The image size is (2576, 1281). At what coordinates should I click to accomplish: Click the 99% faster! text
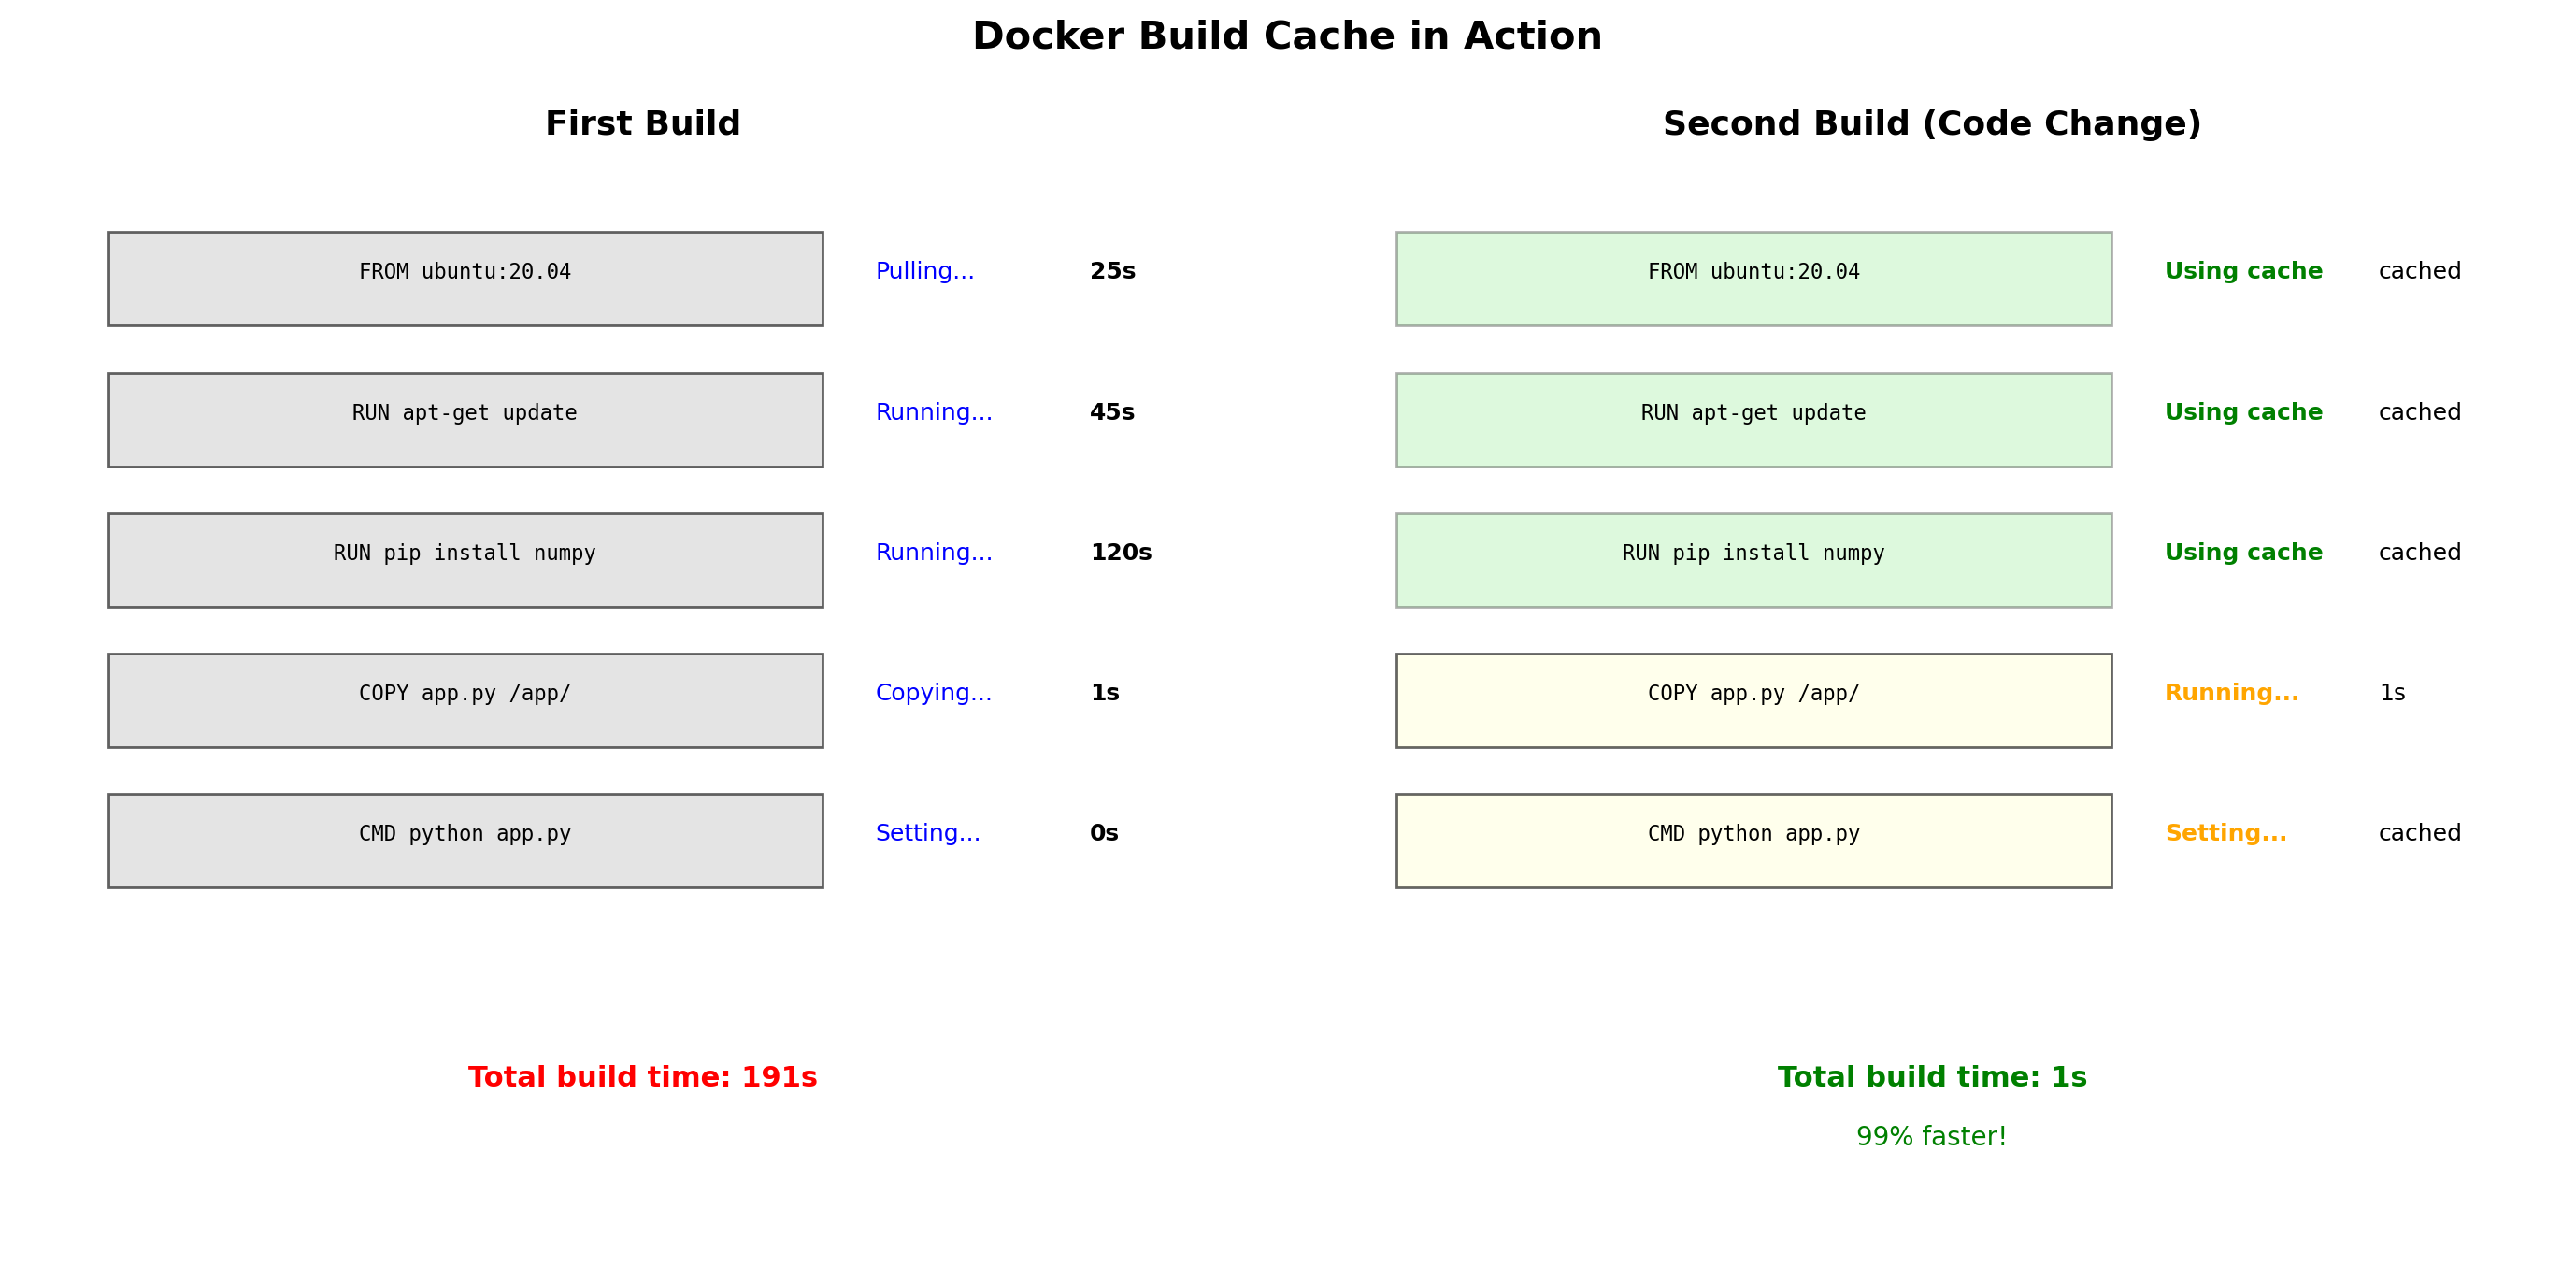pos(1931,1137)
